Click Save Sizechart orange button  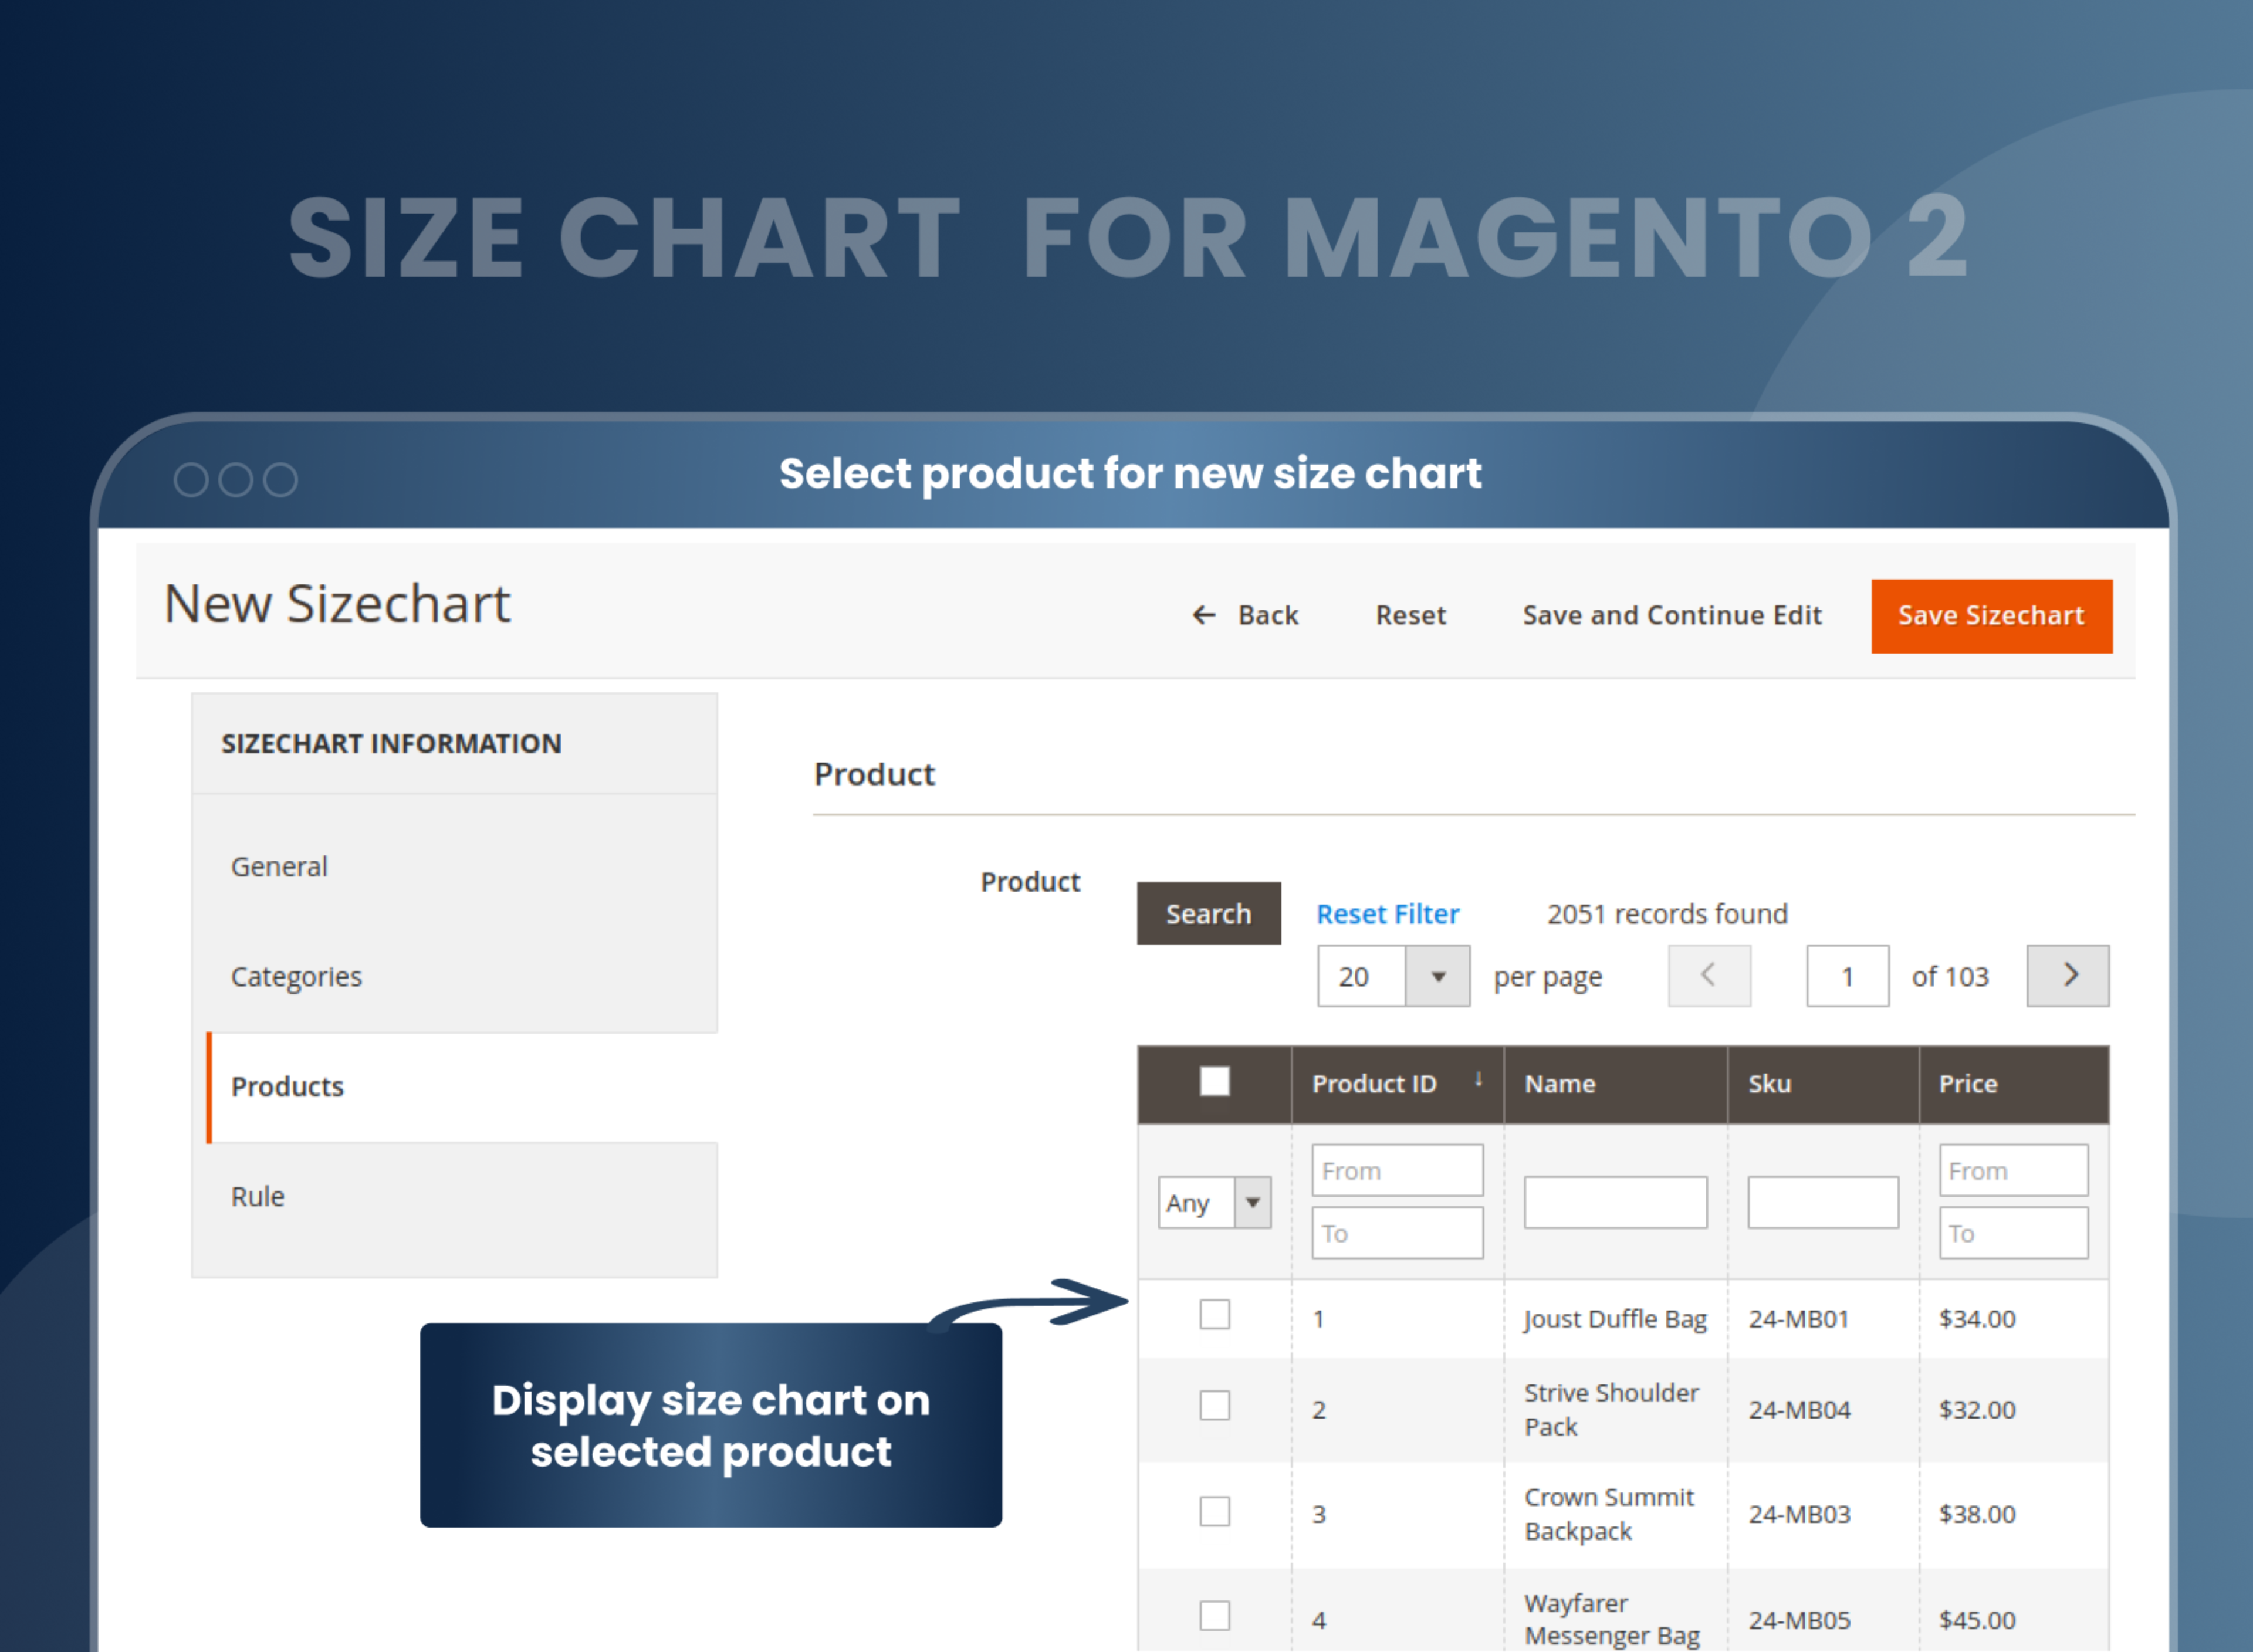1991,616
